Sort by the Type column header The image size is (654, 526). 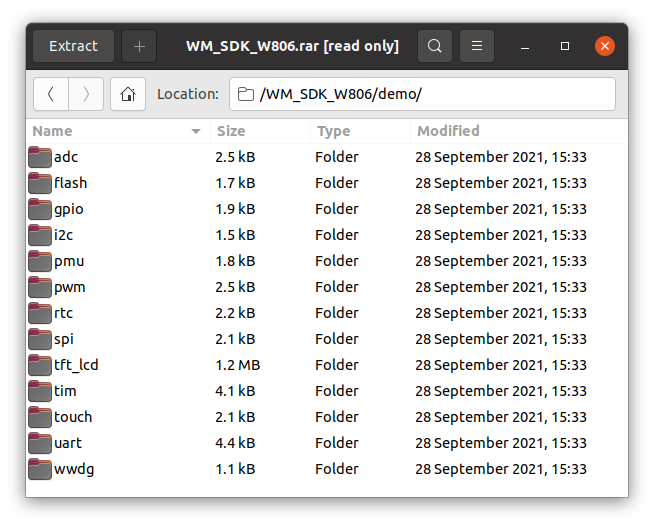(x=360, y=131)
